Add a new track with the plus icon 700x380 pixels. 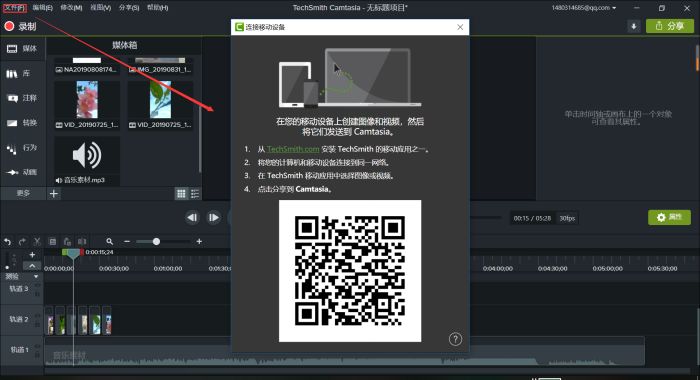click(x=32, y=255)
